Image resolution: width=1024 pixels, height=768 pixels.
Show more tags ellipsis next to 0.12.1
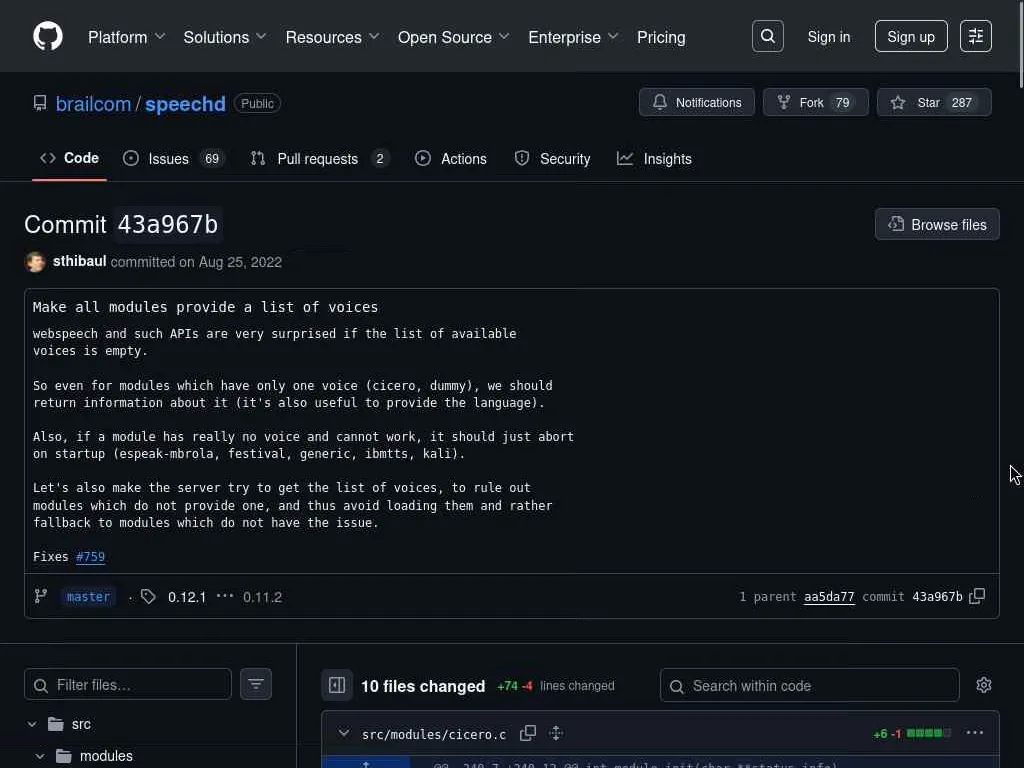point(225,596)
